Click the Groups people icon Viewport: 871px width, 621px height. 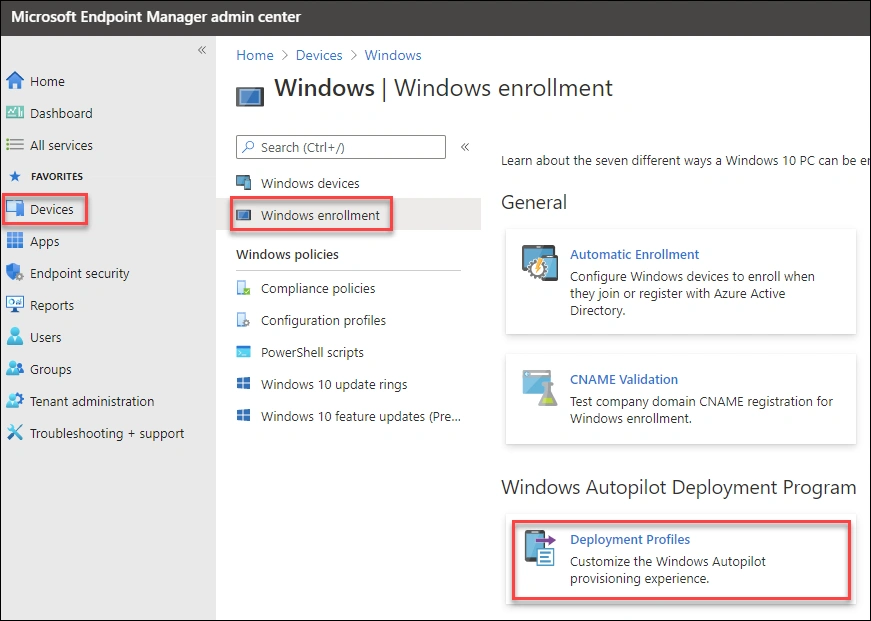point(15,369)
